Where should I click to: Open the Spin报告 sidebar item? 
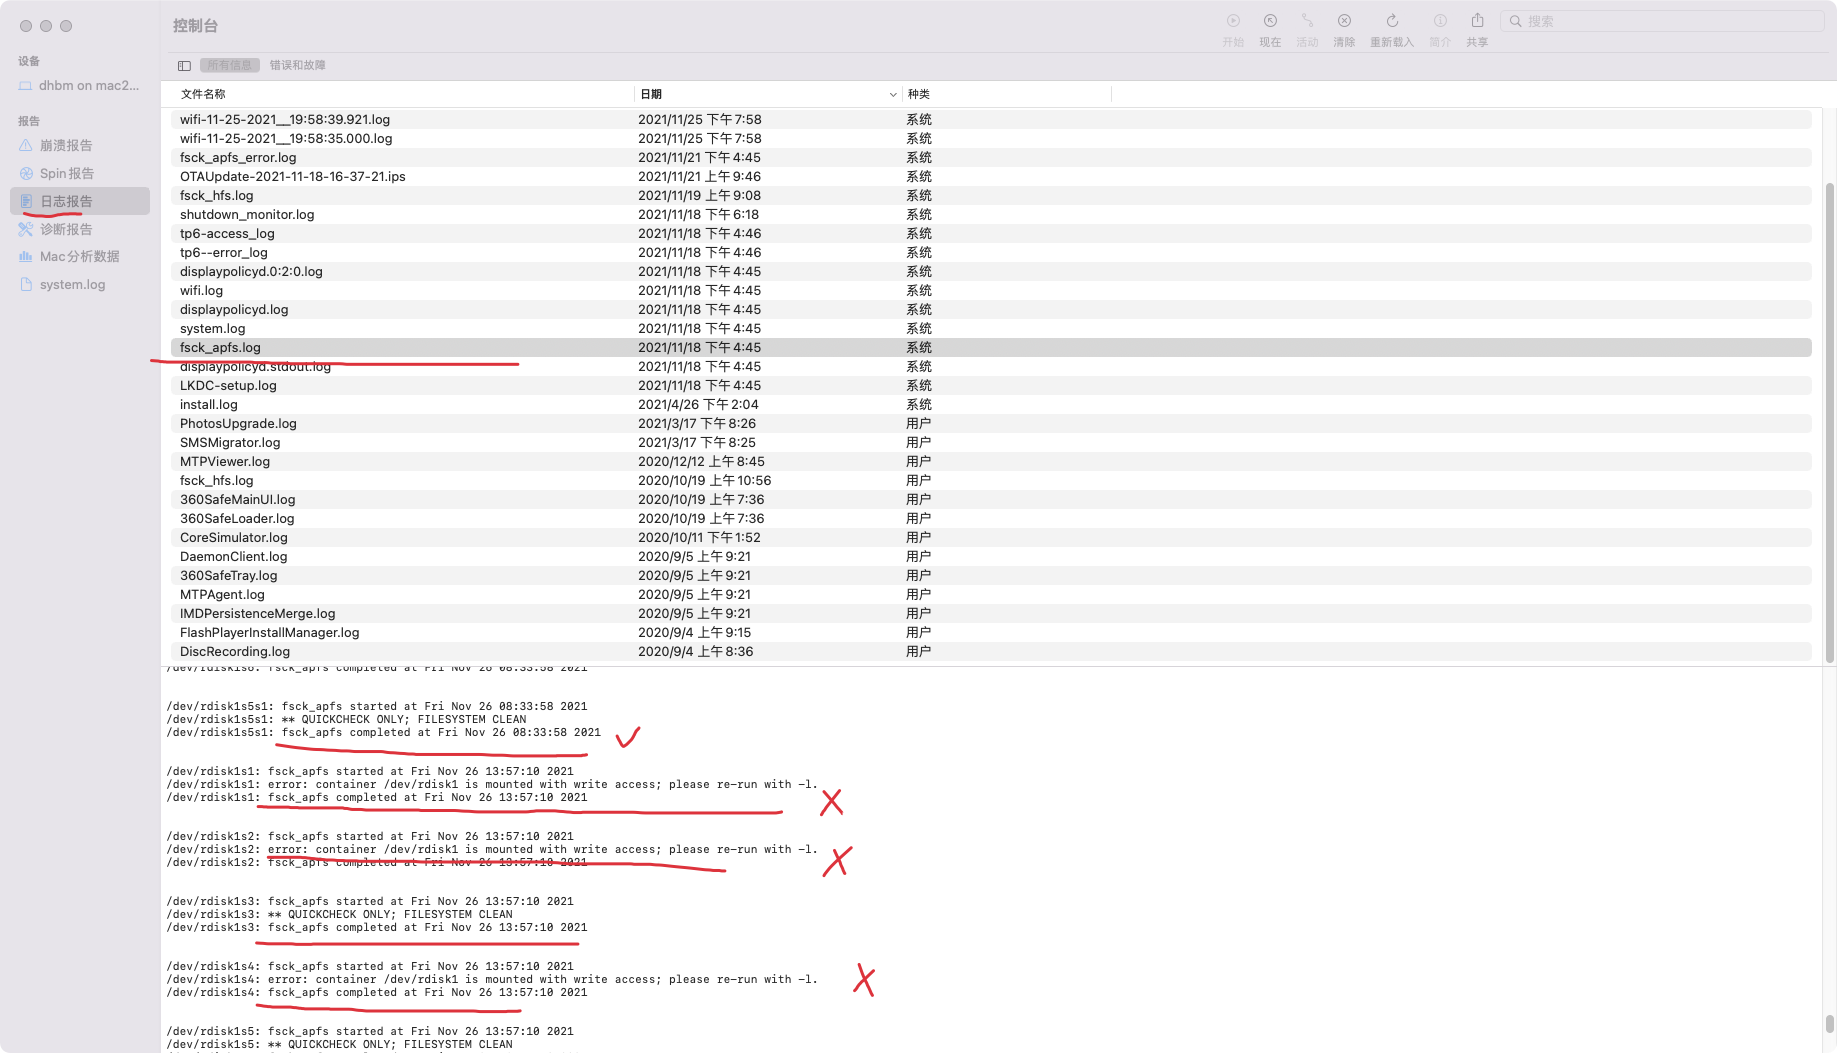coord(80,174)
